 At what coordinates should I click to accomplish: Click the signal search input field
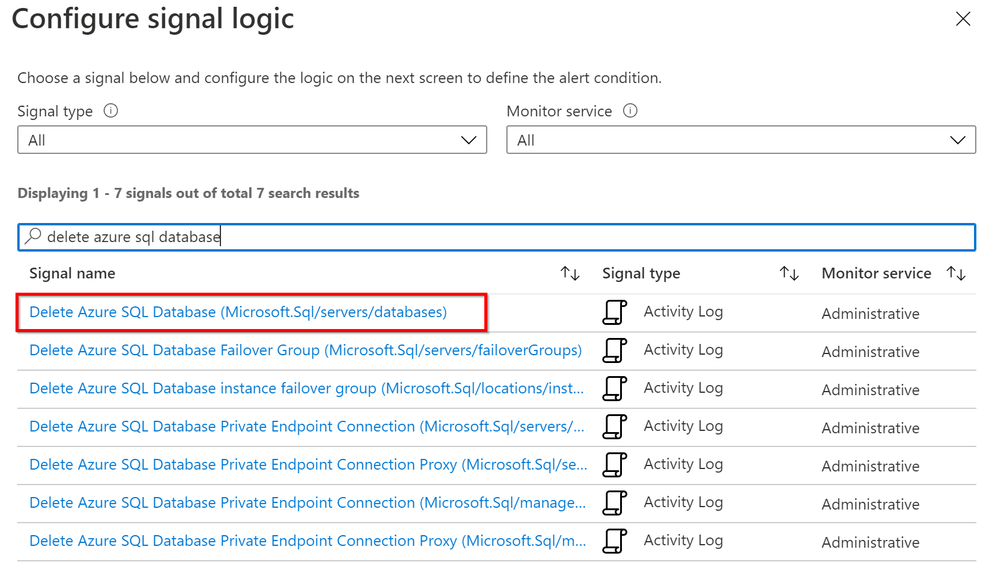[x=500, y=237]
